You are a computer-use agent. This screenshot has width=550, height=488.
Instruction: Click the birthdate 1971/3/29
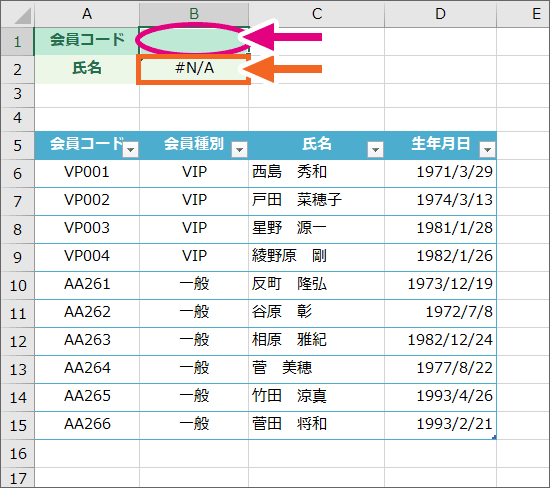455,172
